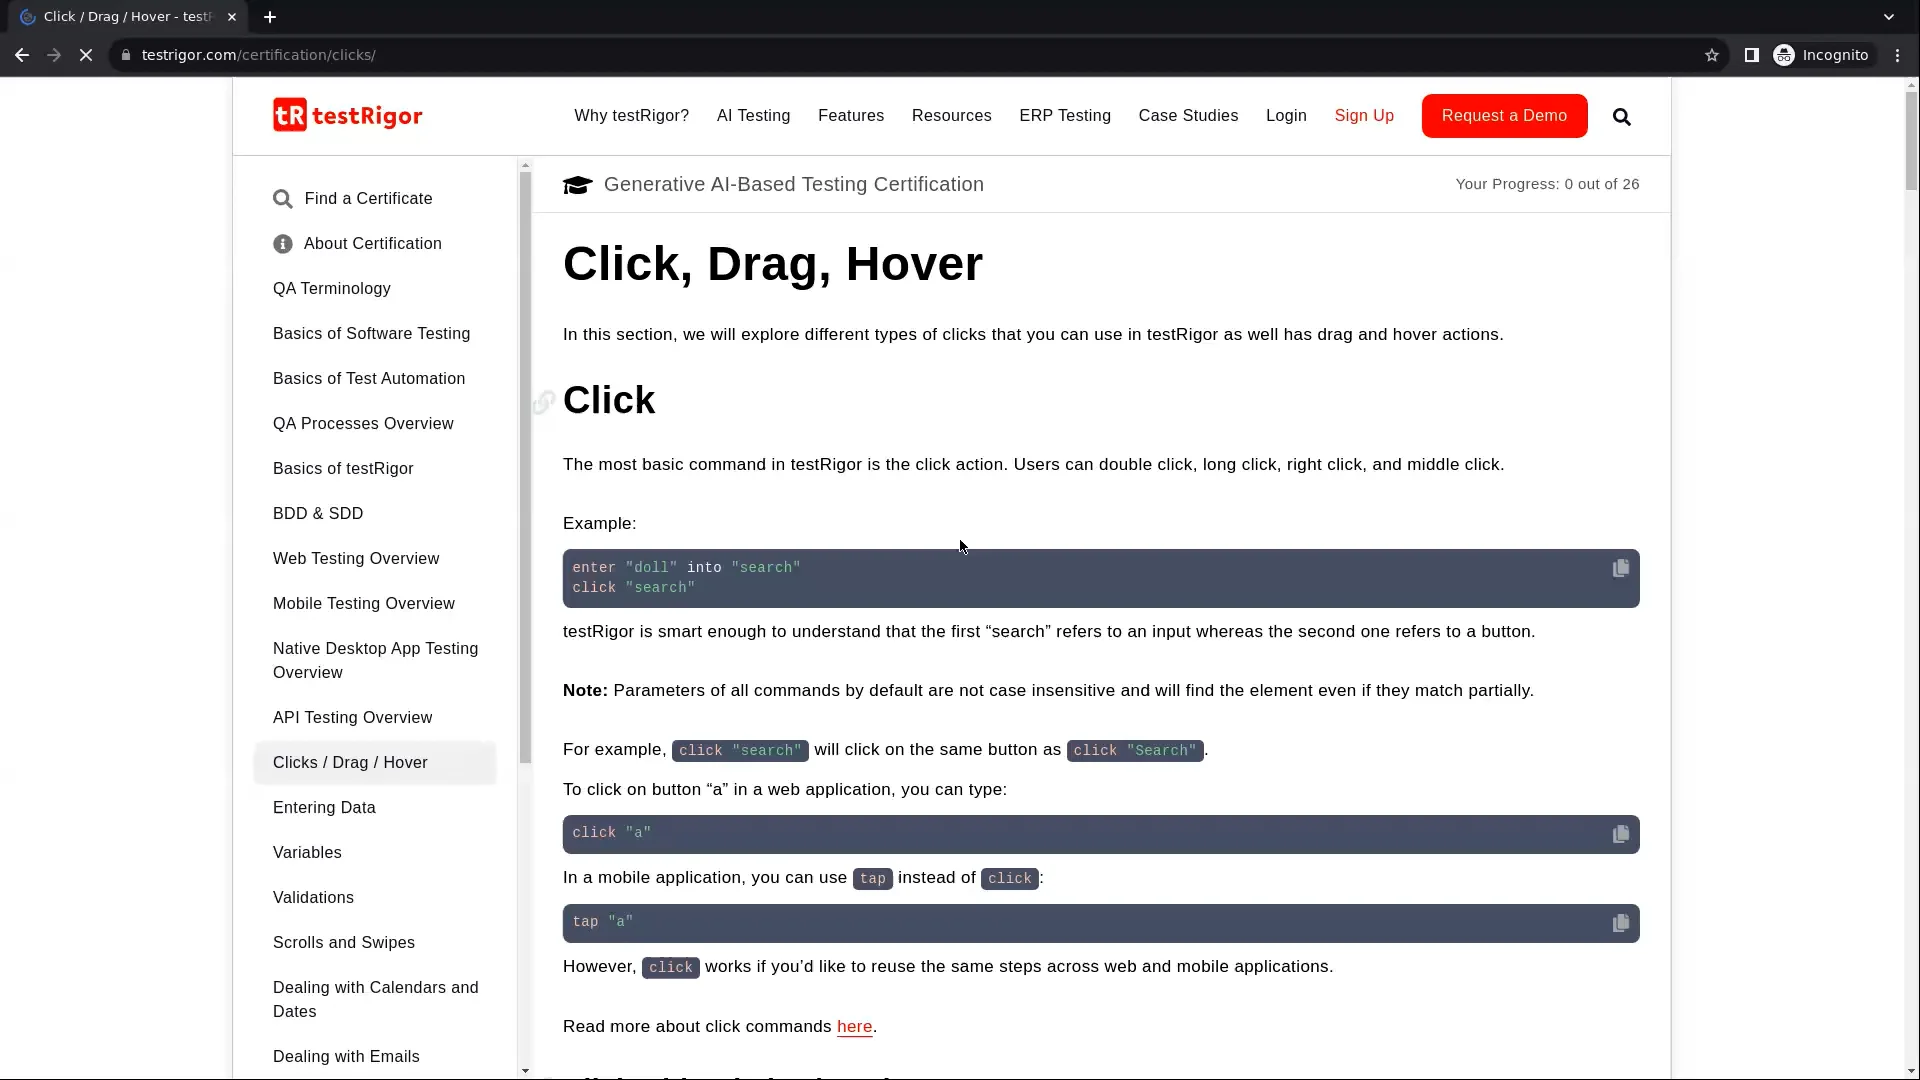Open the site search magnifier icon
The image size is (1920, 1080).
pos(1622,117)
